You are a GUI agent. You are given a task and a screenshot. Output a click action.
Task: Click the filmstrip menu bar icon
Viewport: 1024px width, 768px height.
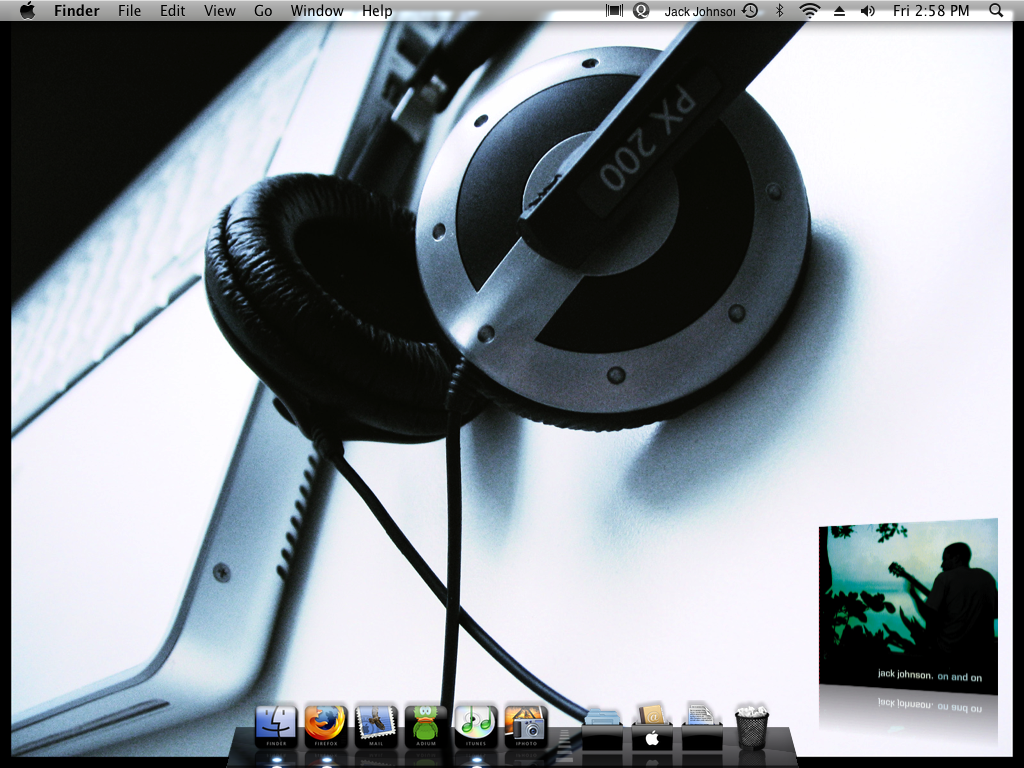pyautogui.click(x=614, y=10)
